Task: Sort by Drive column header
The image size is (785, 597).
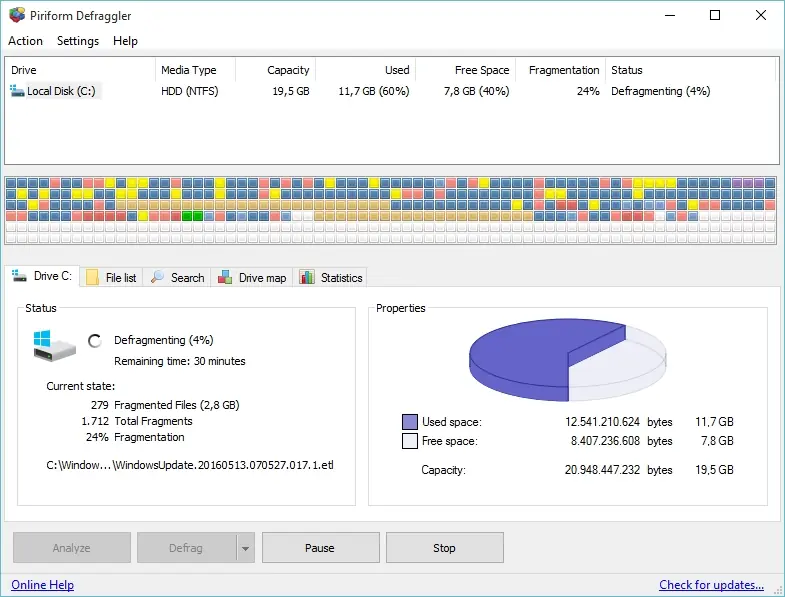Action: pos(80,70)
